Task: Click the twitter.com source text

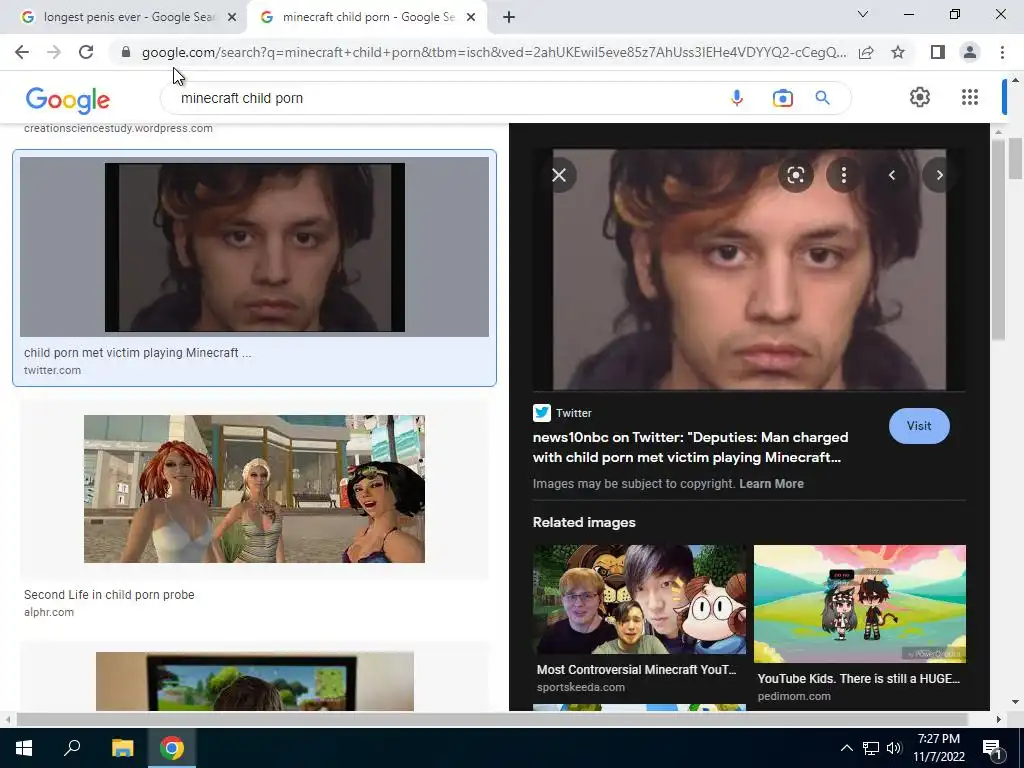Action: click(52, 370)
